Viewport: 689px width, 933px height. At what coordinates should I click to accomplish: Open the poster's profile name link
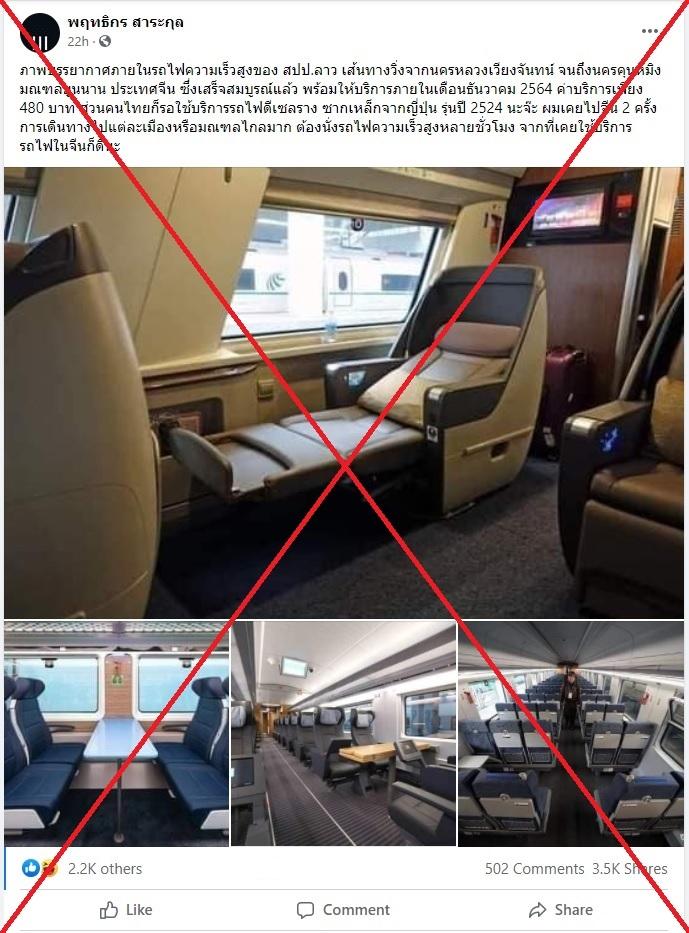point(126,23)
